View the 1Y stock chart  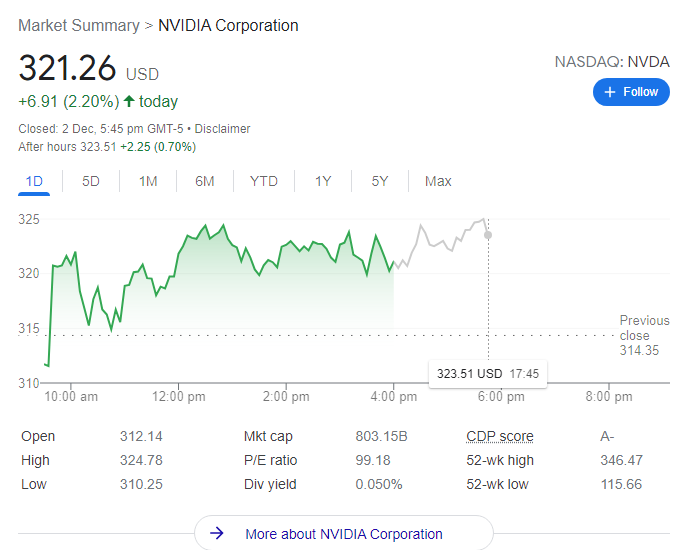coord(323,181)
